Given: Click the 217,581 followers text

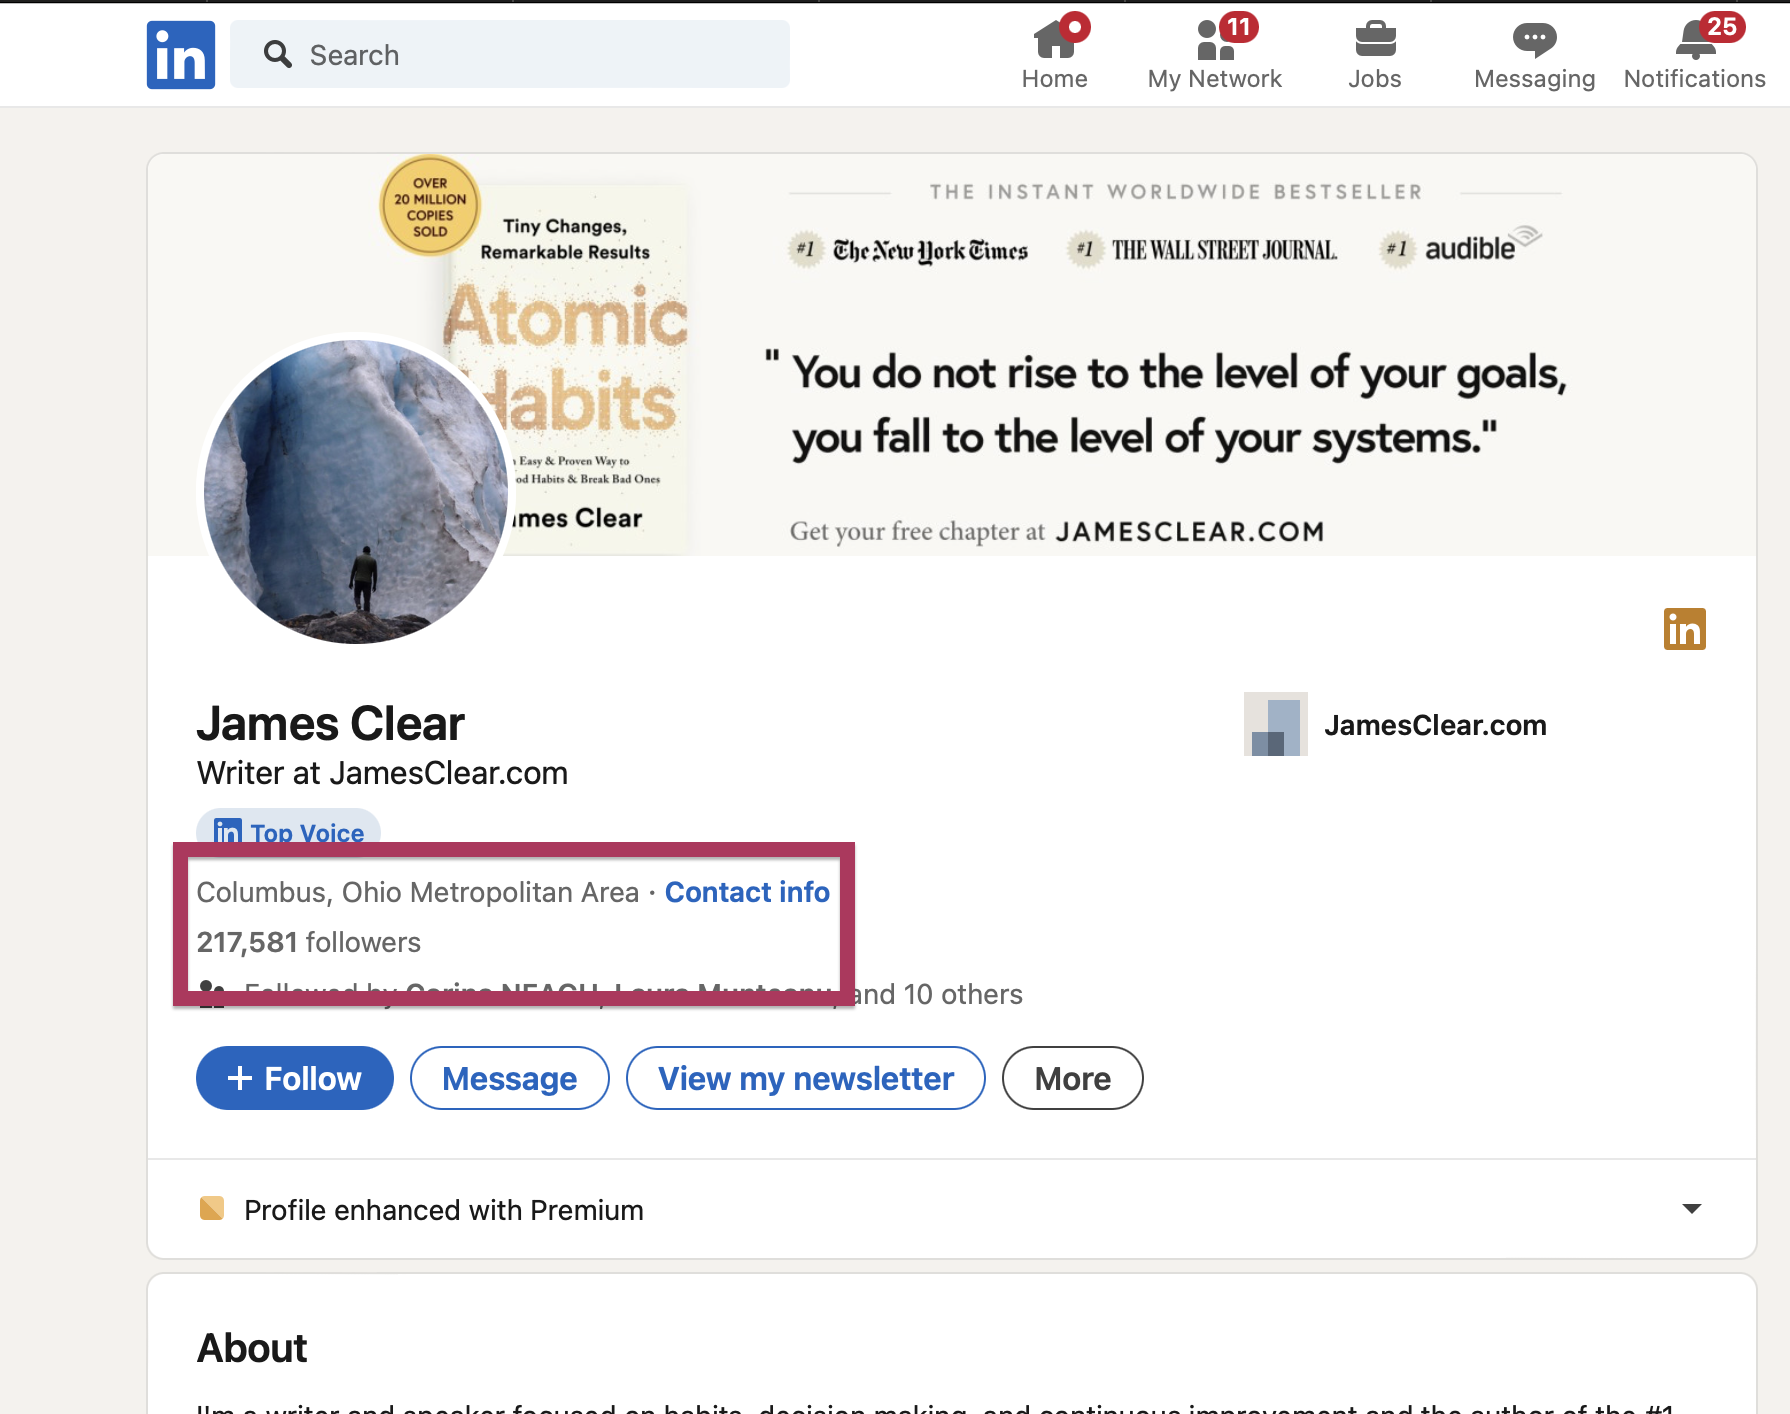Looking at the screenshot, I should click(x=309, y=942).
